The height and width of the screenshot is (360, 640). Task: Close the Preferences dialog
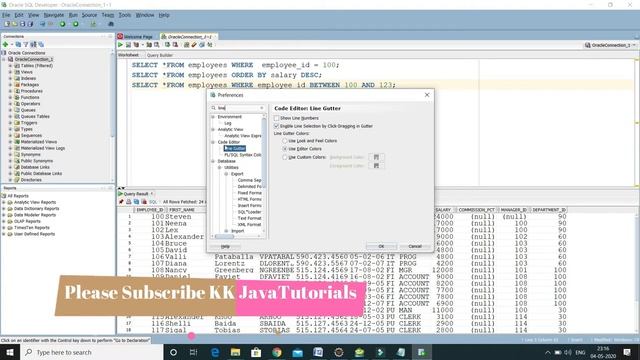click(x=427, y=95)
